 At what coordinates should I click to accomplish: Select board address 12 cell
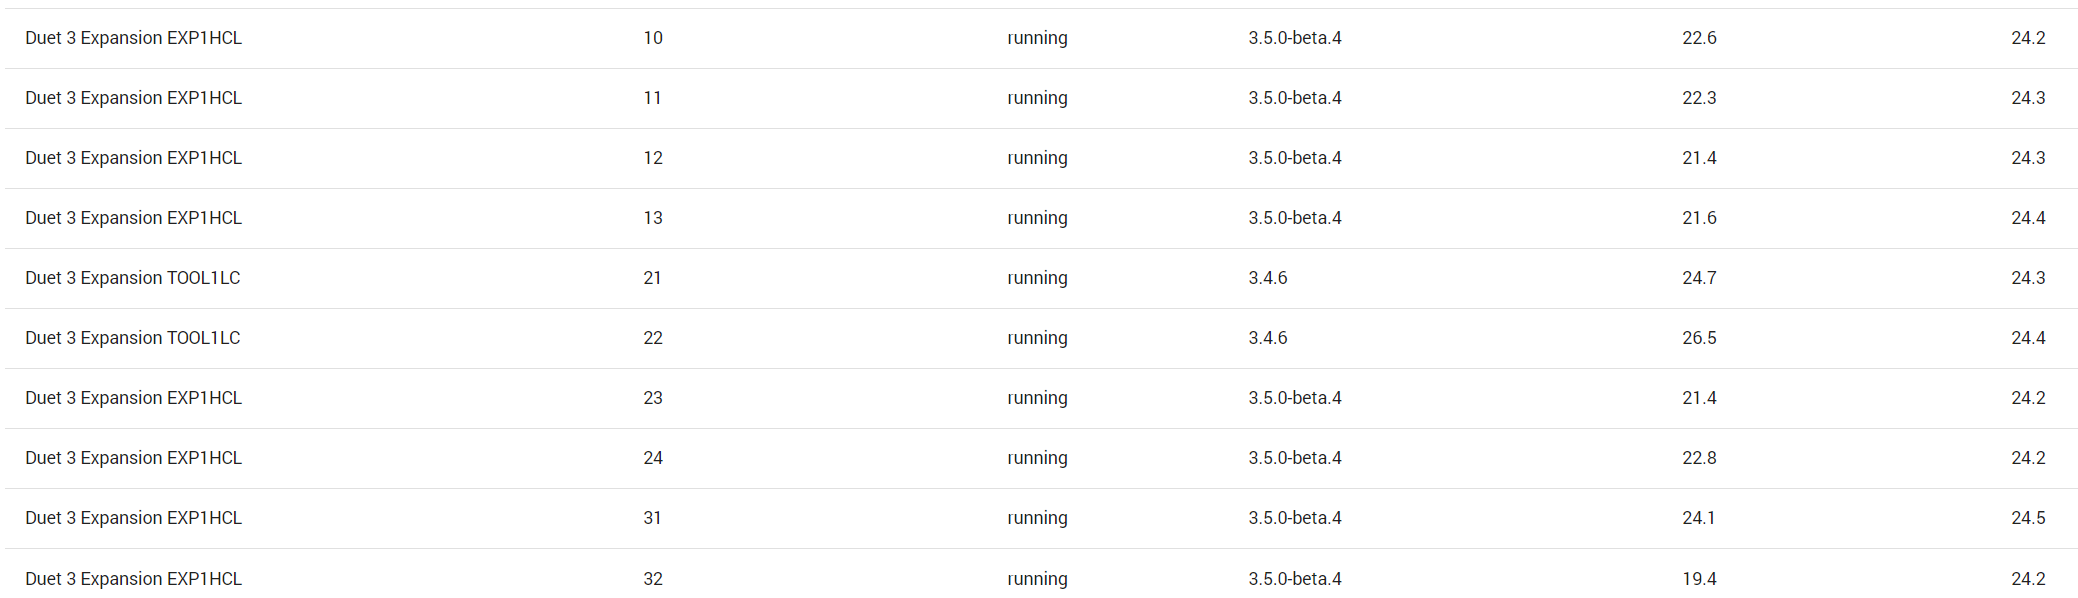click(x=653, y=158)
